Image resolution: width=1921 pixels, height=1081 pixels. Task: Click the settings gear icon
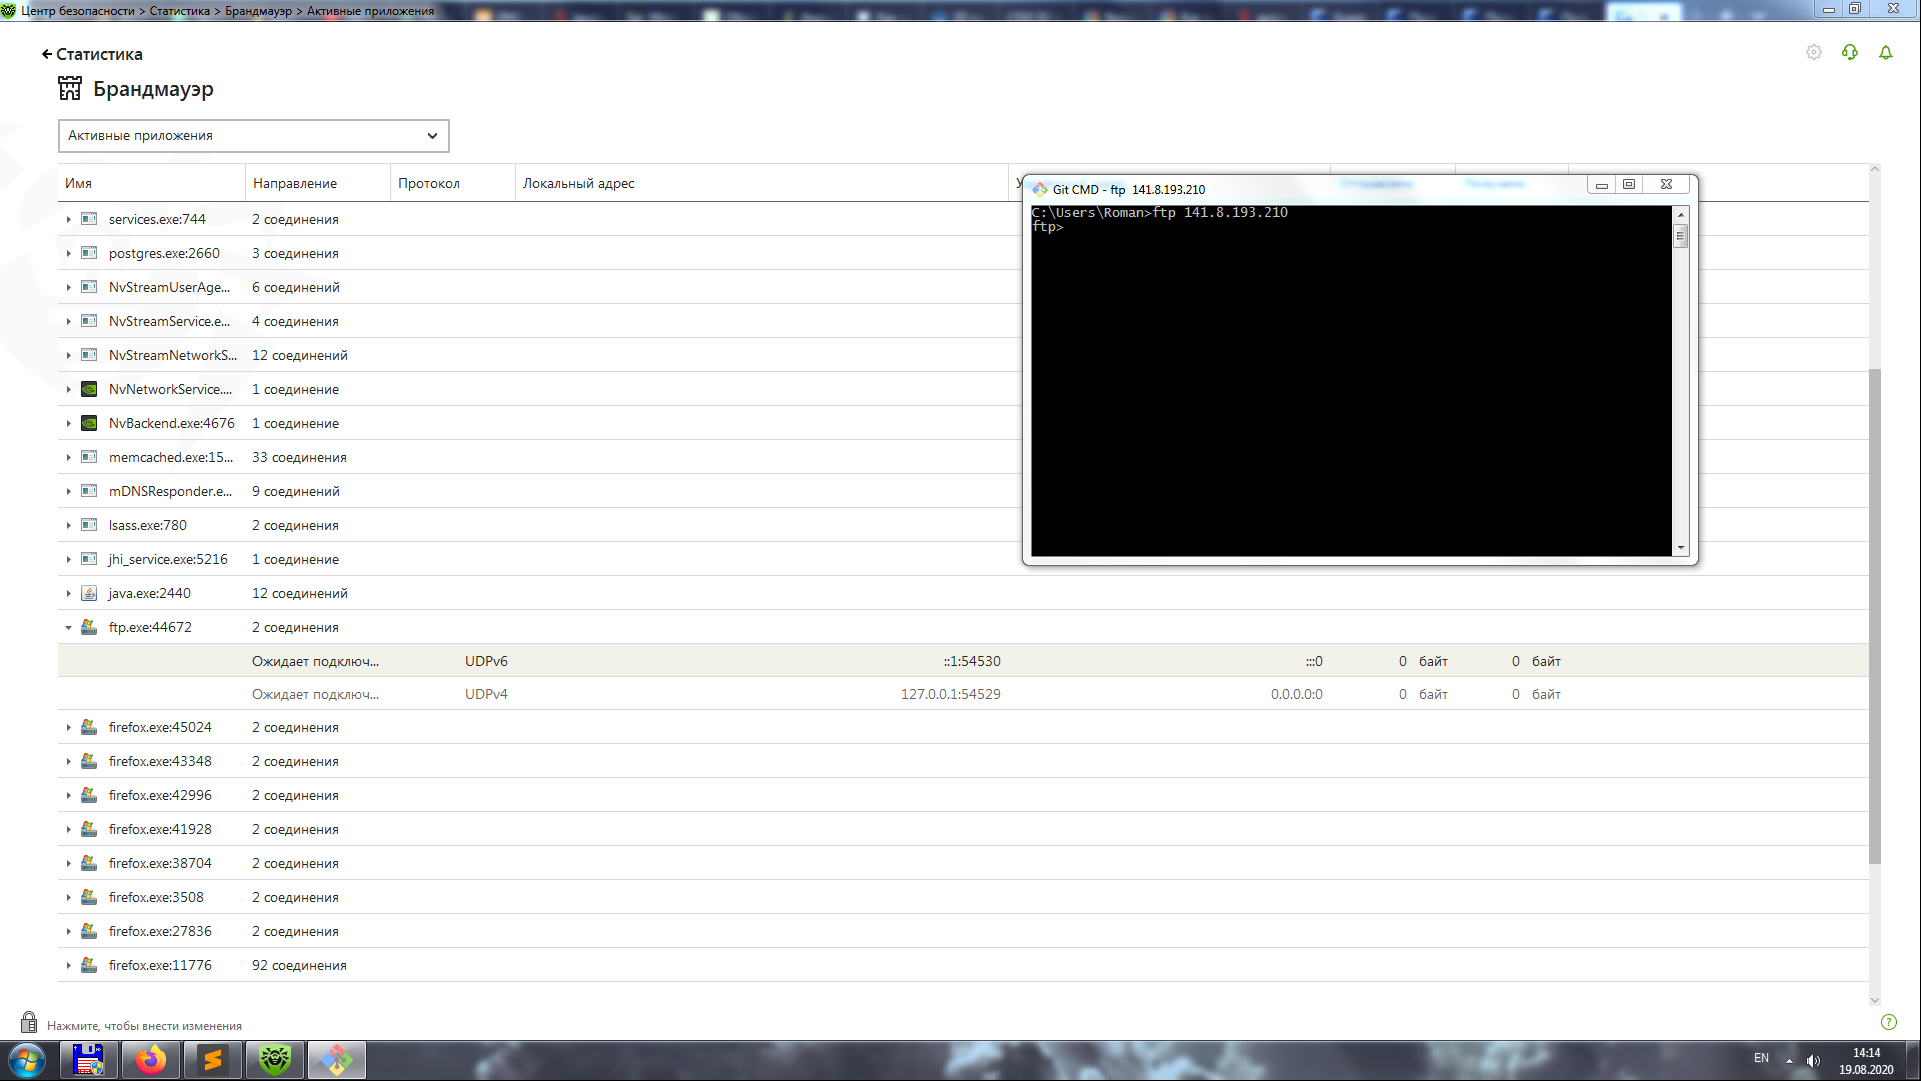(1814, 52)
